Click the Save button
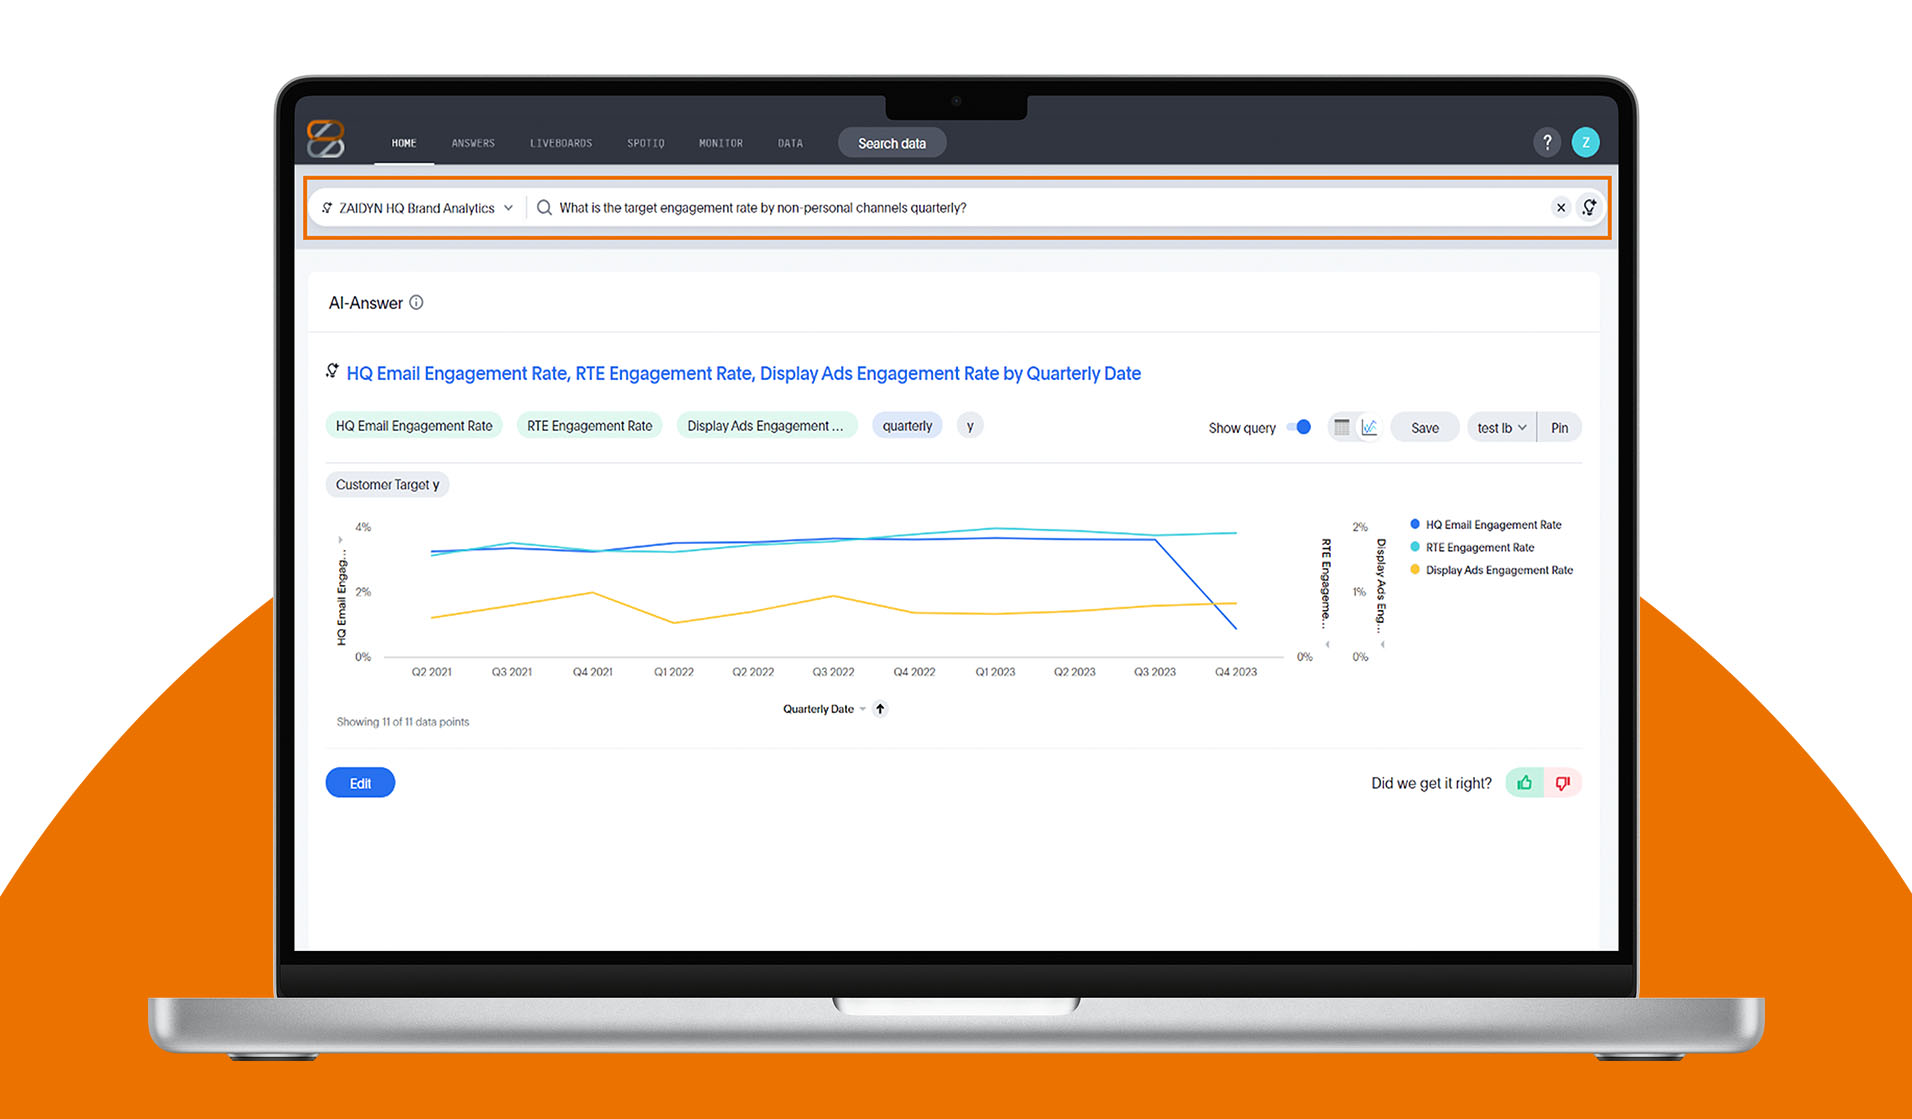The height and width of the screenshot is (1119, 1912). (x=1424, y=428)
